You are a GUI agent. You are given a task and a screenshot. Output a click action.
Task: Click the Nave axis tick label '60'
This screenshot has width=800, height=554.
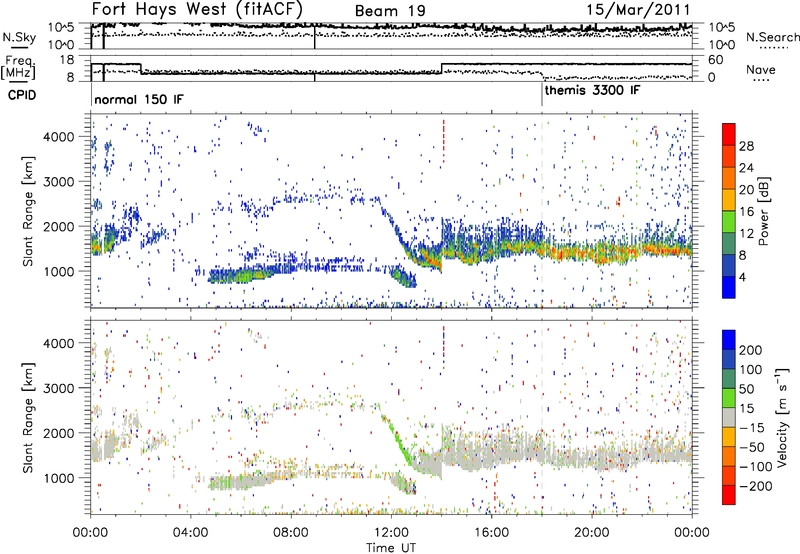(716, 60)
